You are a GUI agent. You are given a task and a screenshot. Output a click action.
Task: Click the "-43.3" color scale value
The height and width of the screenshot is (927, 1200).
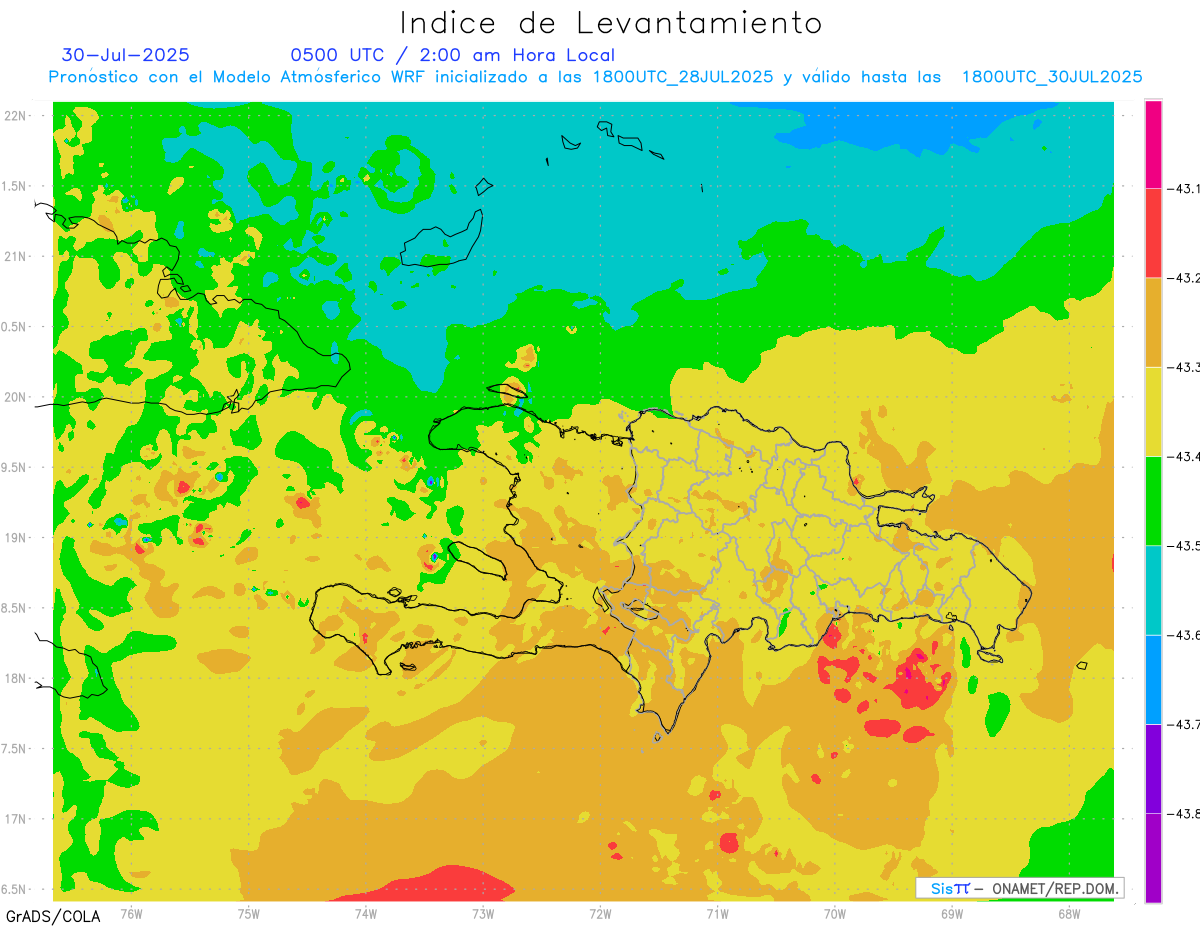[1185, 367]
